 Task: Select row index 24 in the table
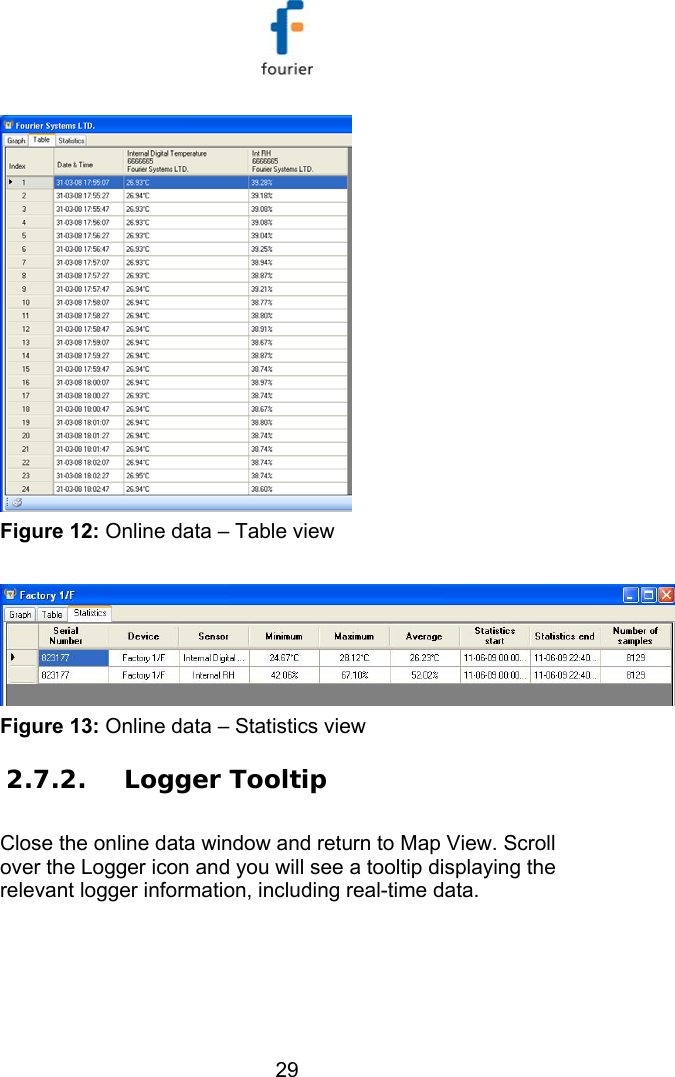30,489
